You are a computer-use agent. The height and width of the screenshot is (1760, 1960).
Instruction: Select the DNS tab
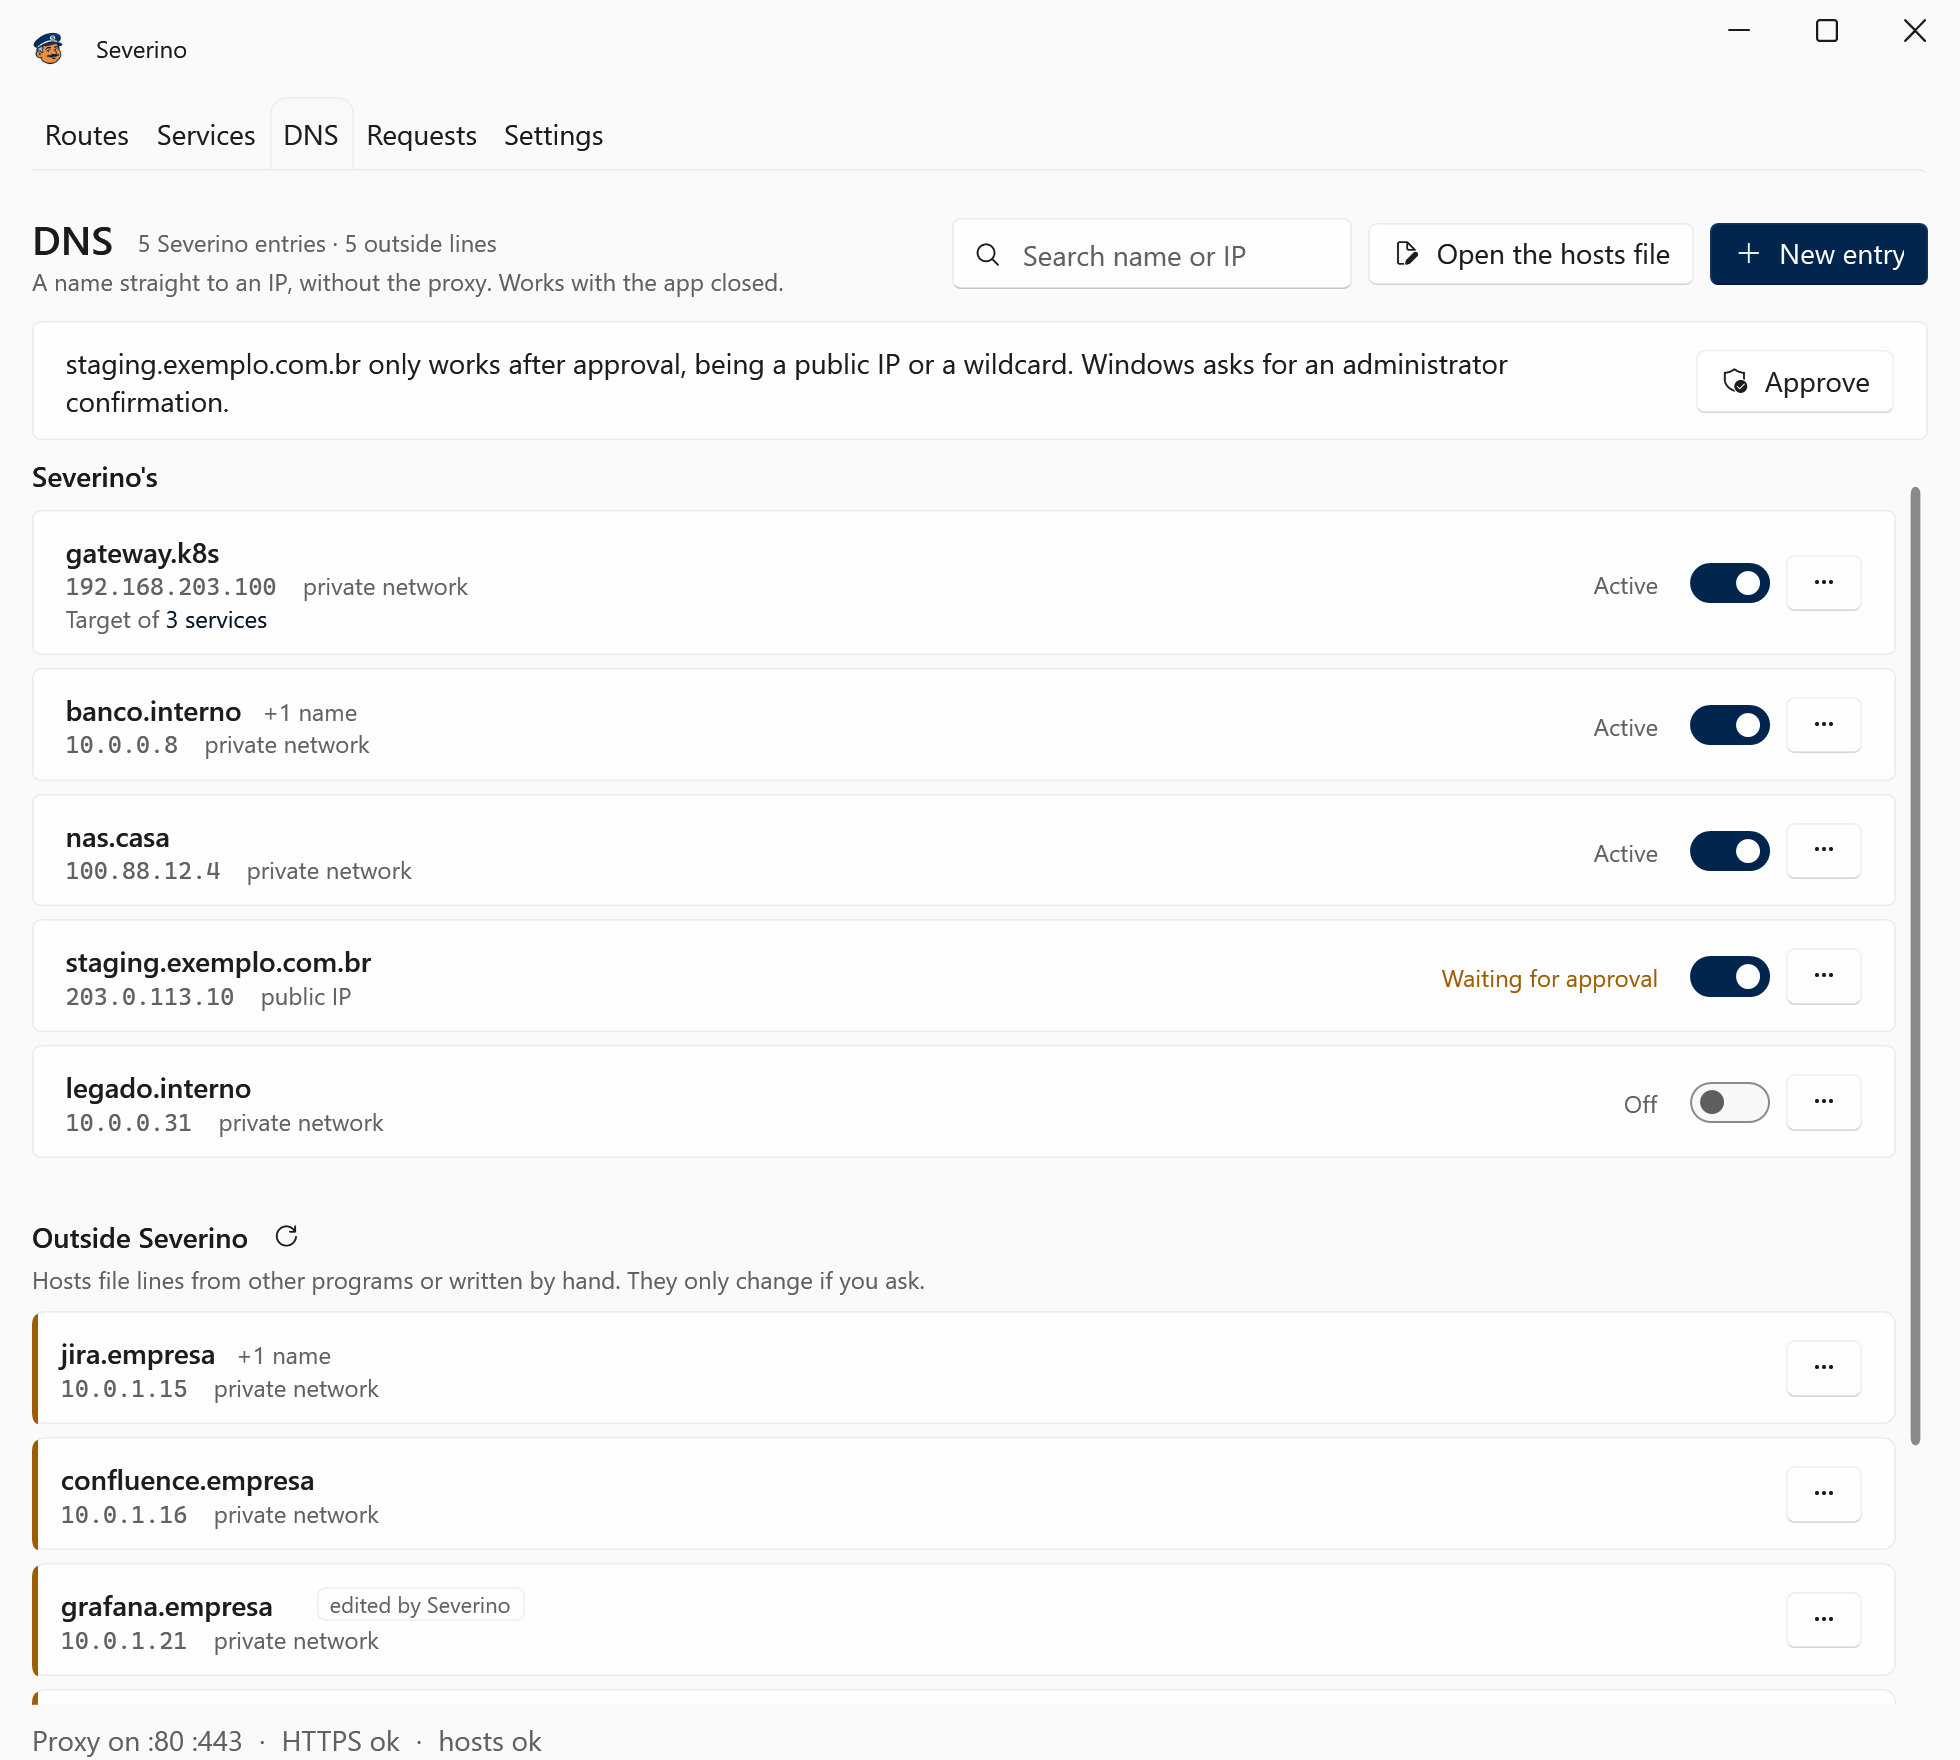pos(311,135)
